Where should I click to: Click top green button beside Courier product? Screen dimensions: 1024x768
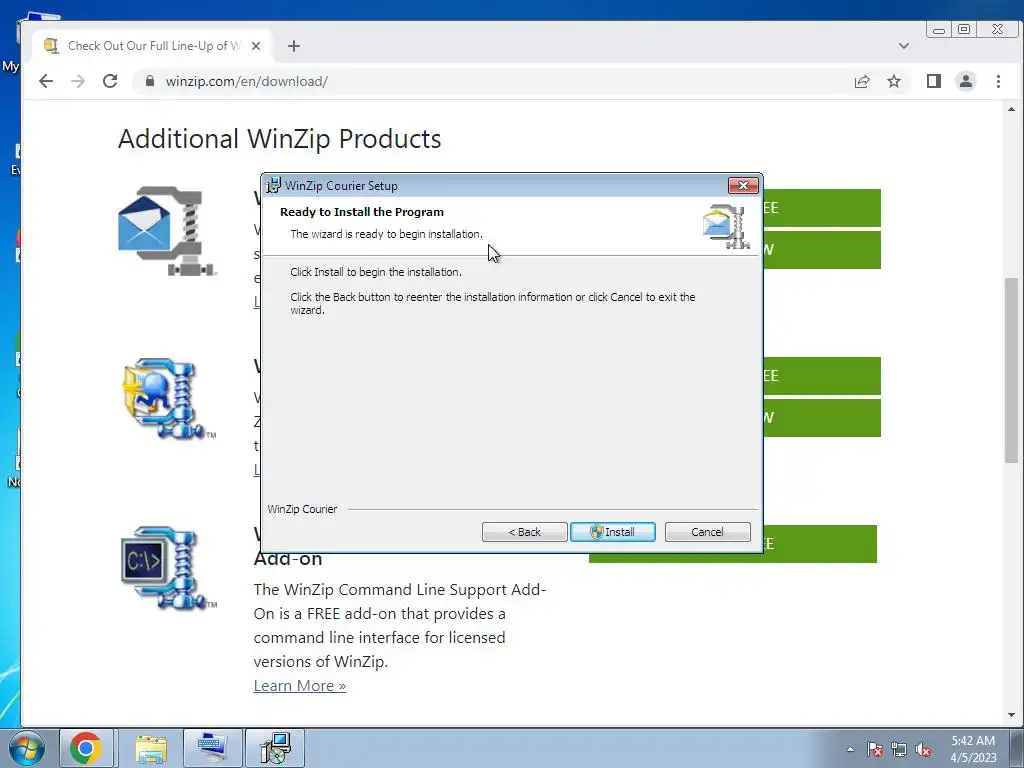(x=822, y=208)
